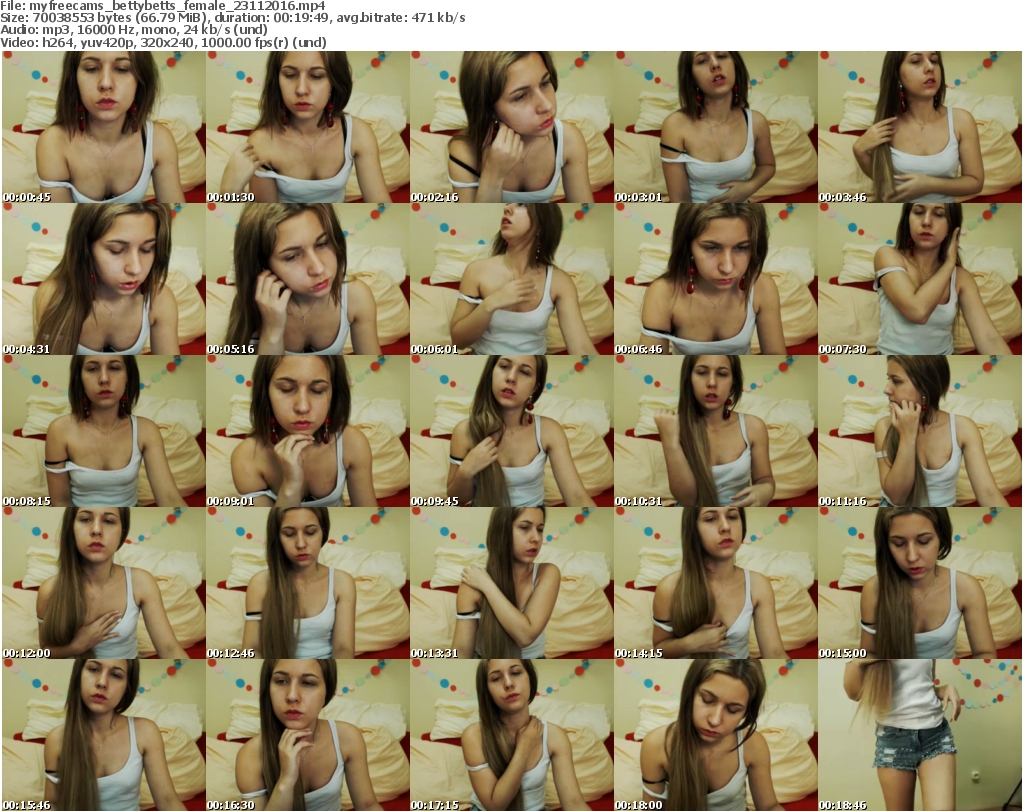This screenshot has width=1024, height=811.
Task: Click the 'Size: 70038553 bytes' info line
Action: [232, 18]
